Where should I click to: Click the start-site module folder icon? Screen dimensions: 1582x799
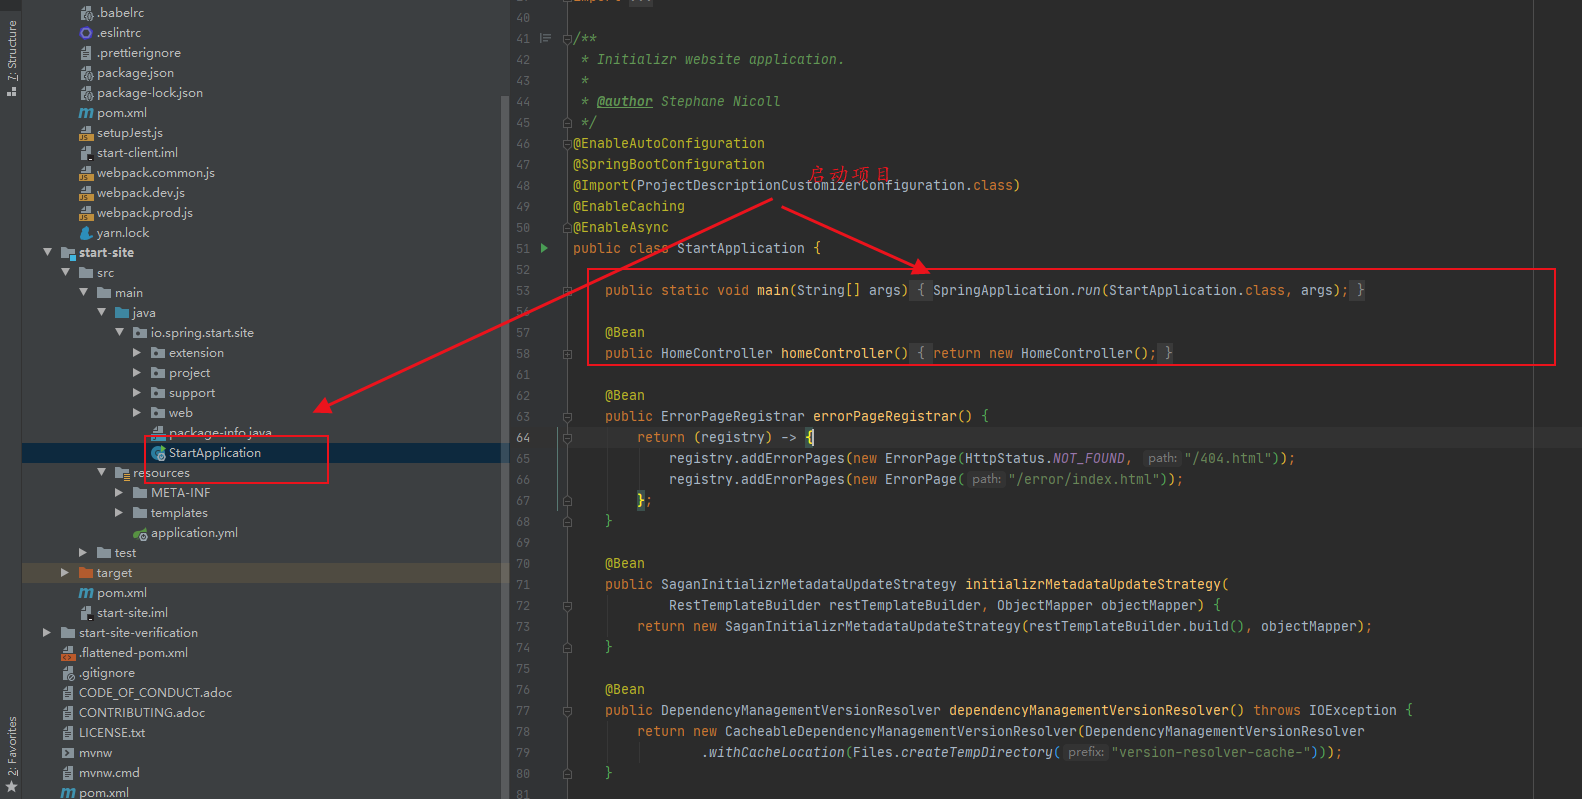pos(68,253)
